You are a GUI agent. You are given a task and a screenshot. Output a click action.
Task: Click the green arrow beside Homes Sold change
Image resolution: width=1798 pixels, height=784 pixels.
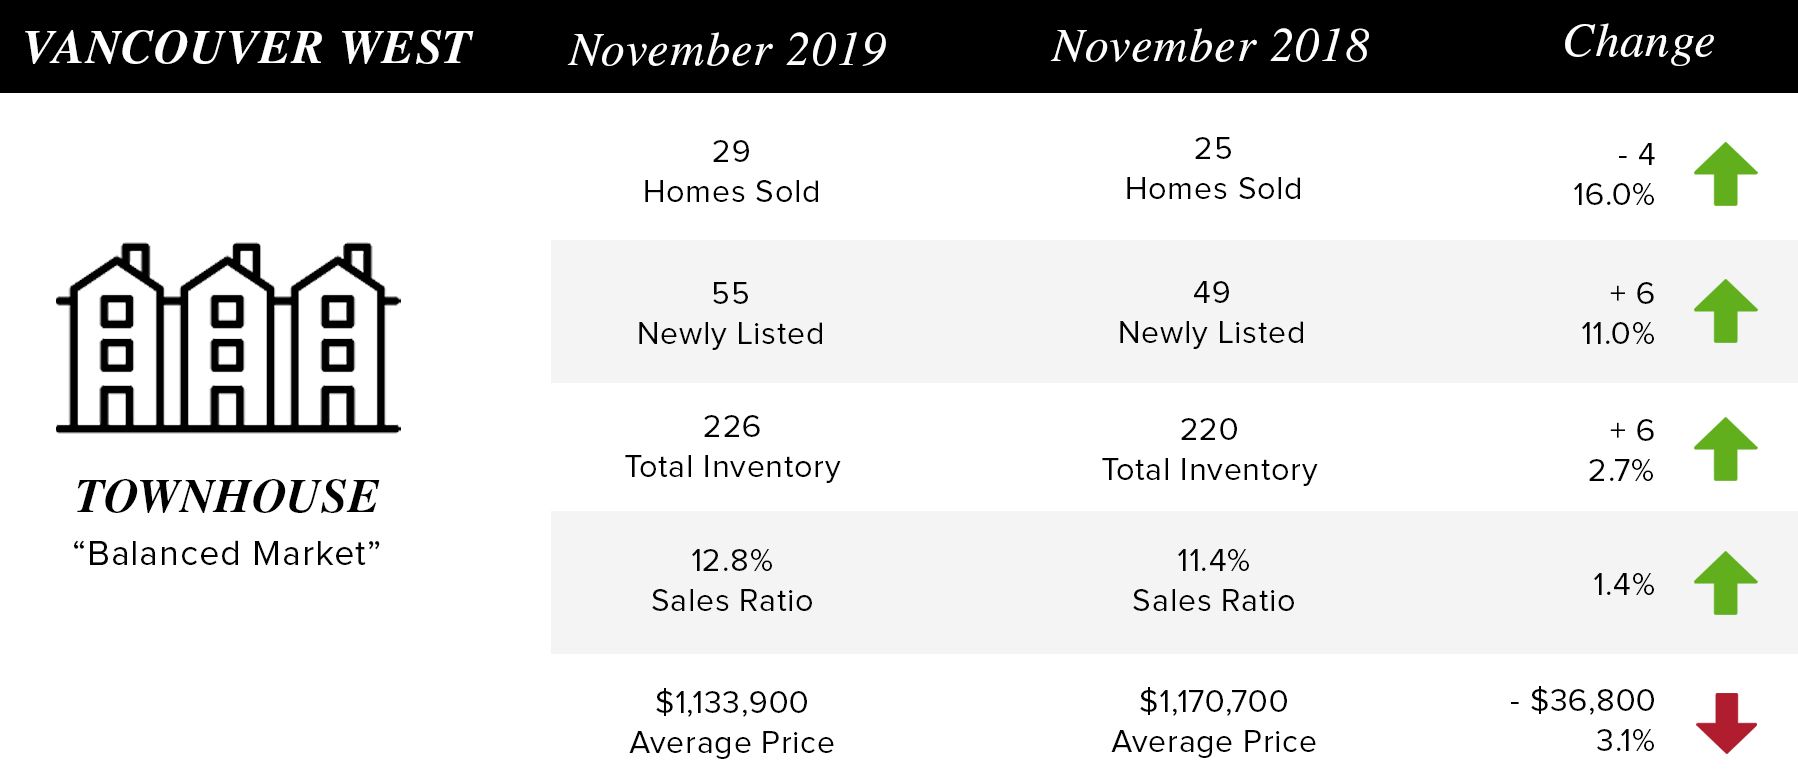[x=1725, y=174]
